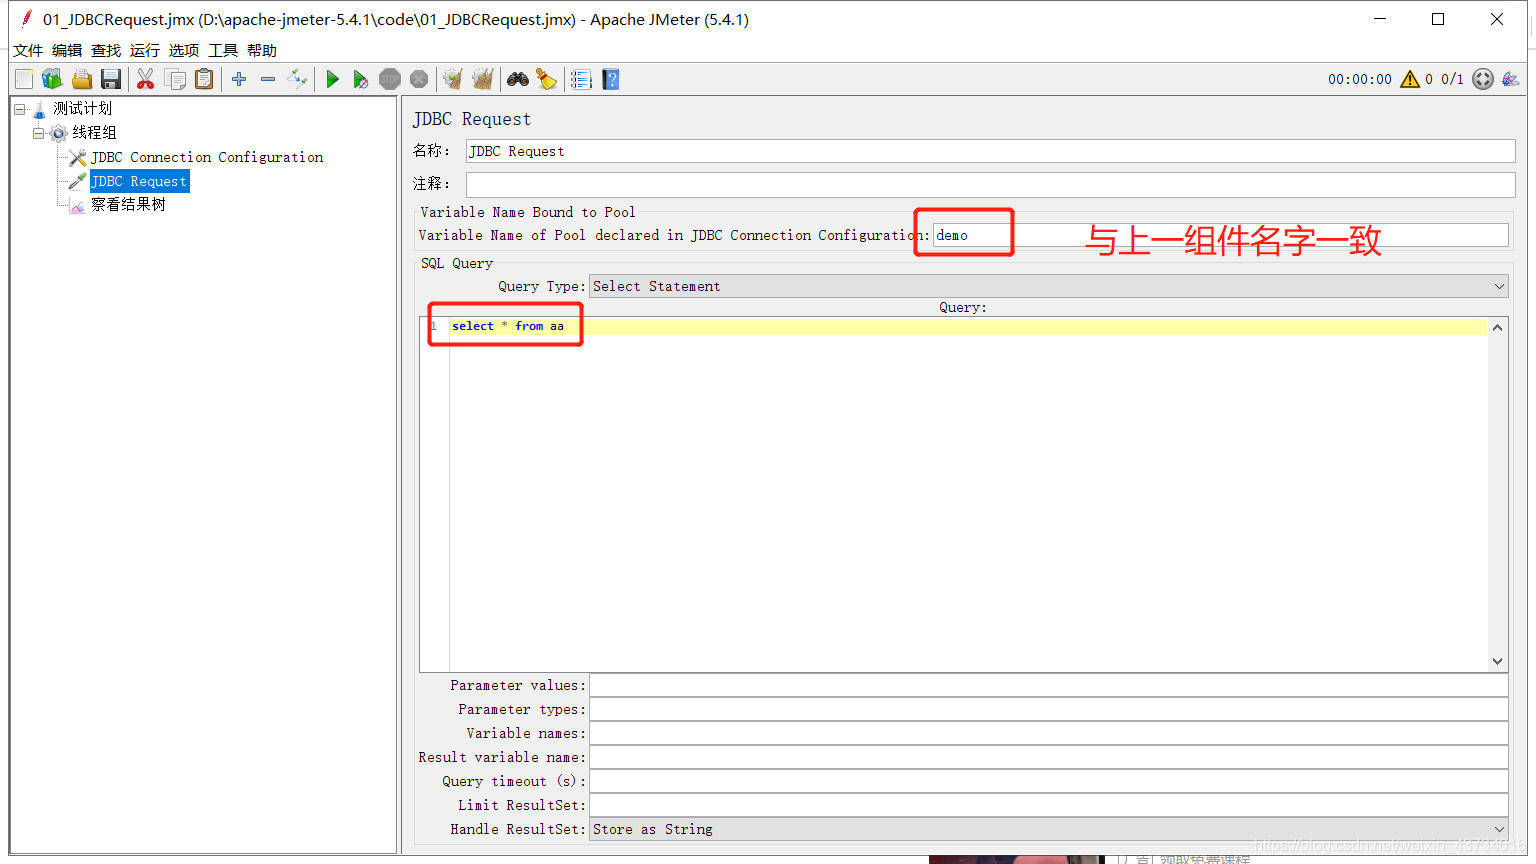
Task: Click the Clear broom icon
Action: pyautogui.click(x=453, y=79)
